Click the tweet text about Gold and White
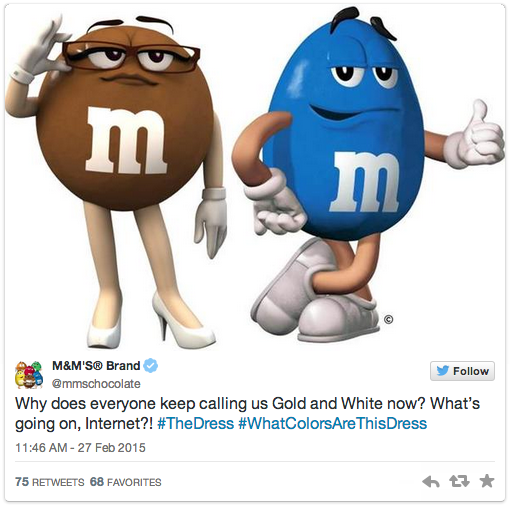 pos(247,413)
